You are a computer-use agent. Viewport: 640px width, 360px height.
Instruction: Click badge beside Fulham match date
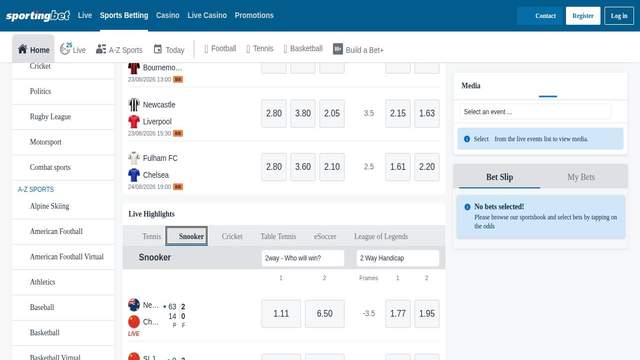[x=178, y=187]
